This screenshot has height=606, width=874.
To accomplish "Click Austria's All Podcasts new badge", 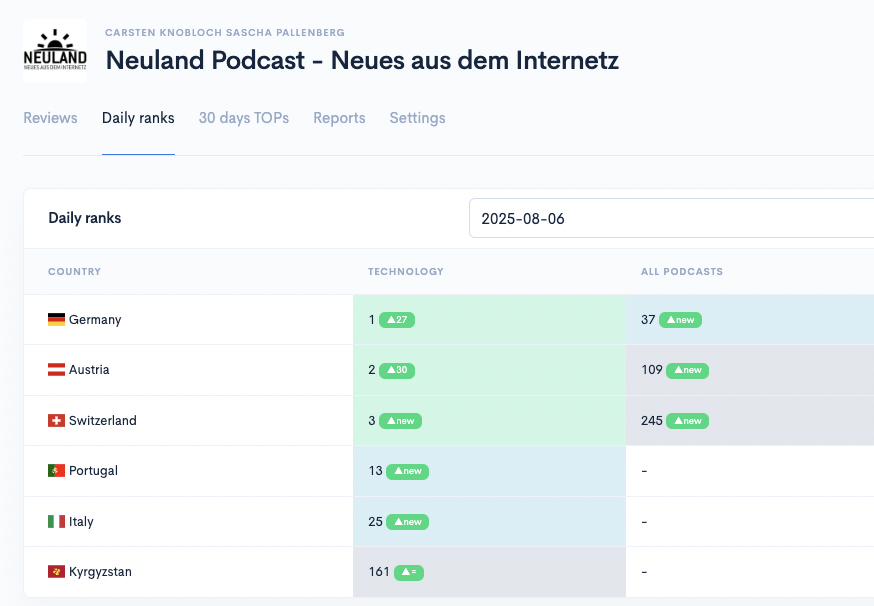I will coord(688,370).
